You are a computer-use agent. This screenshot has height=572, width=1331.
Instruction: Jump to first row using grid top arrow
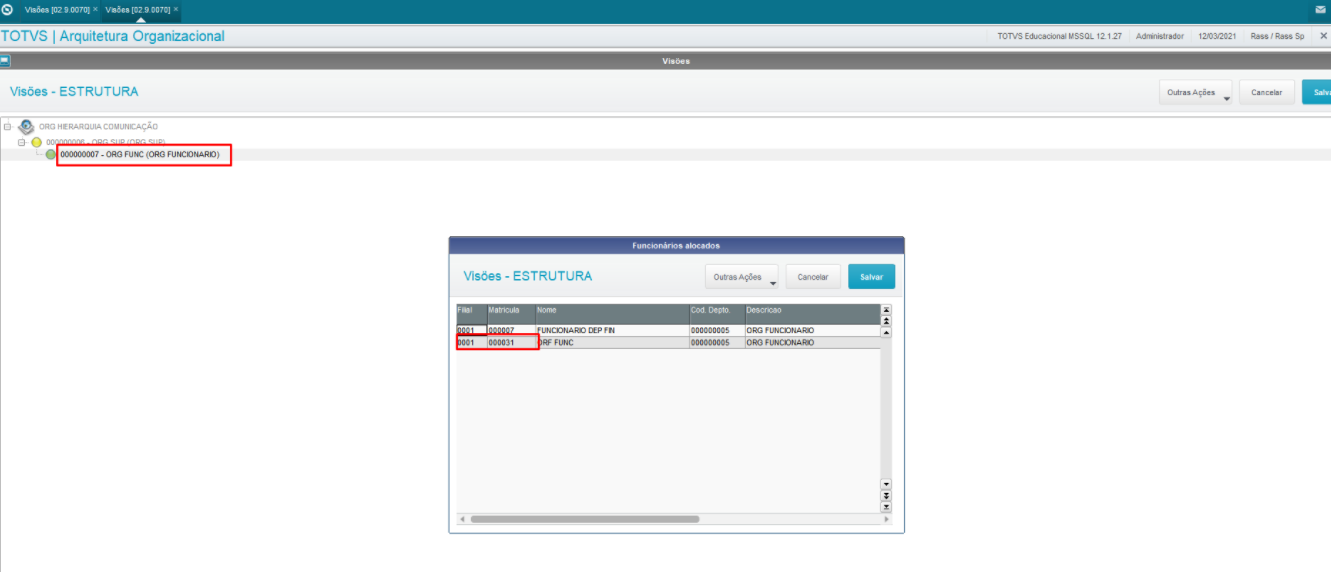click(886, 310)
